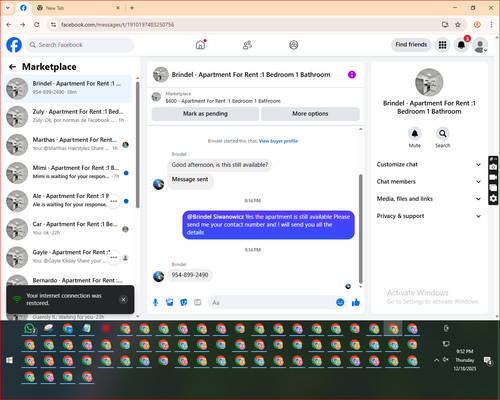
Task: Mute the chat with bell icon
Action: 415,134
